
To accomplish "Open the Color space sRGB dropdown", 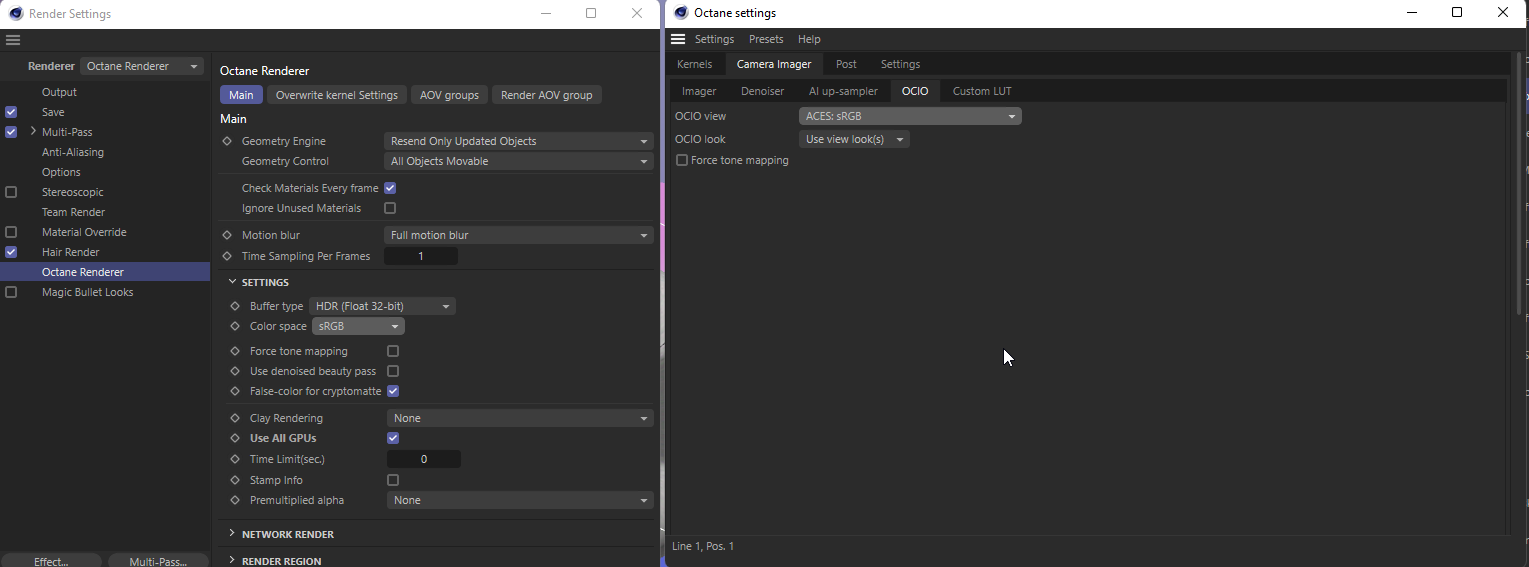I will (x=358, y=326).
